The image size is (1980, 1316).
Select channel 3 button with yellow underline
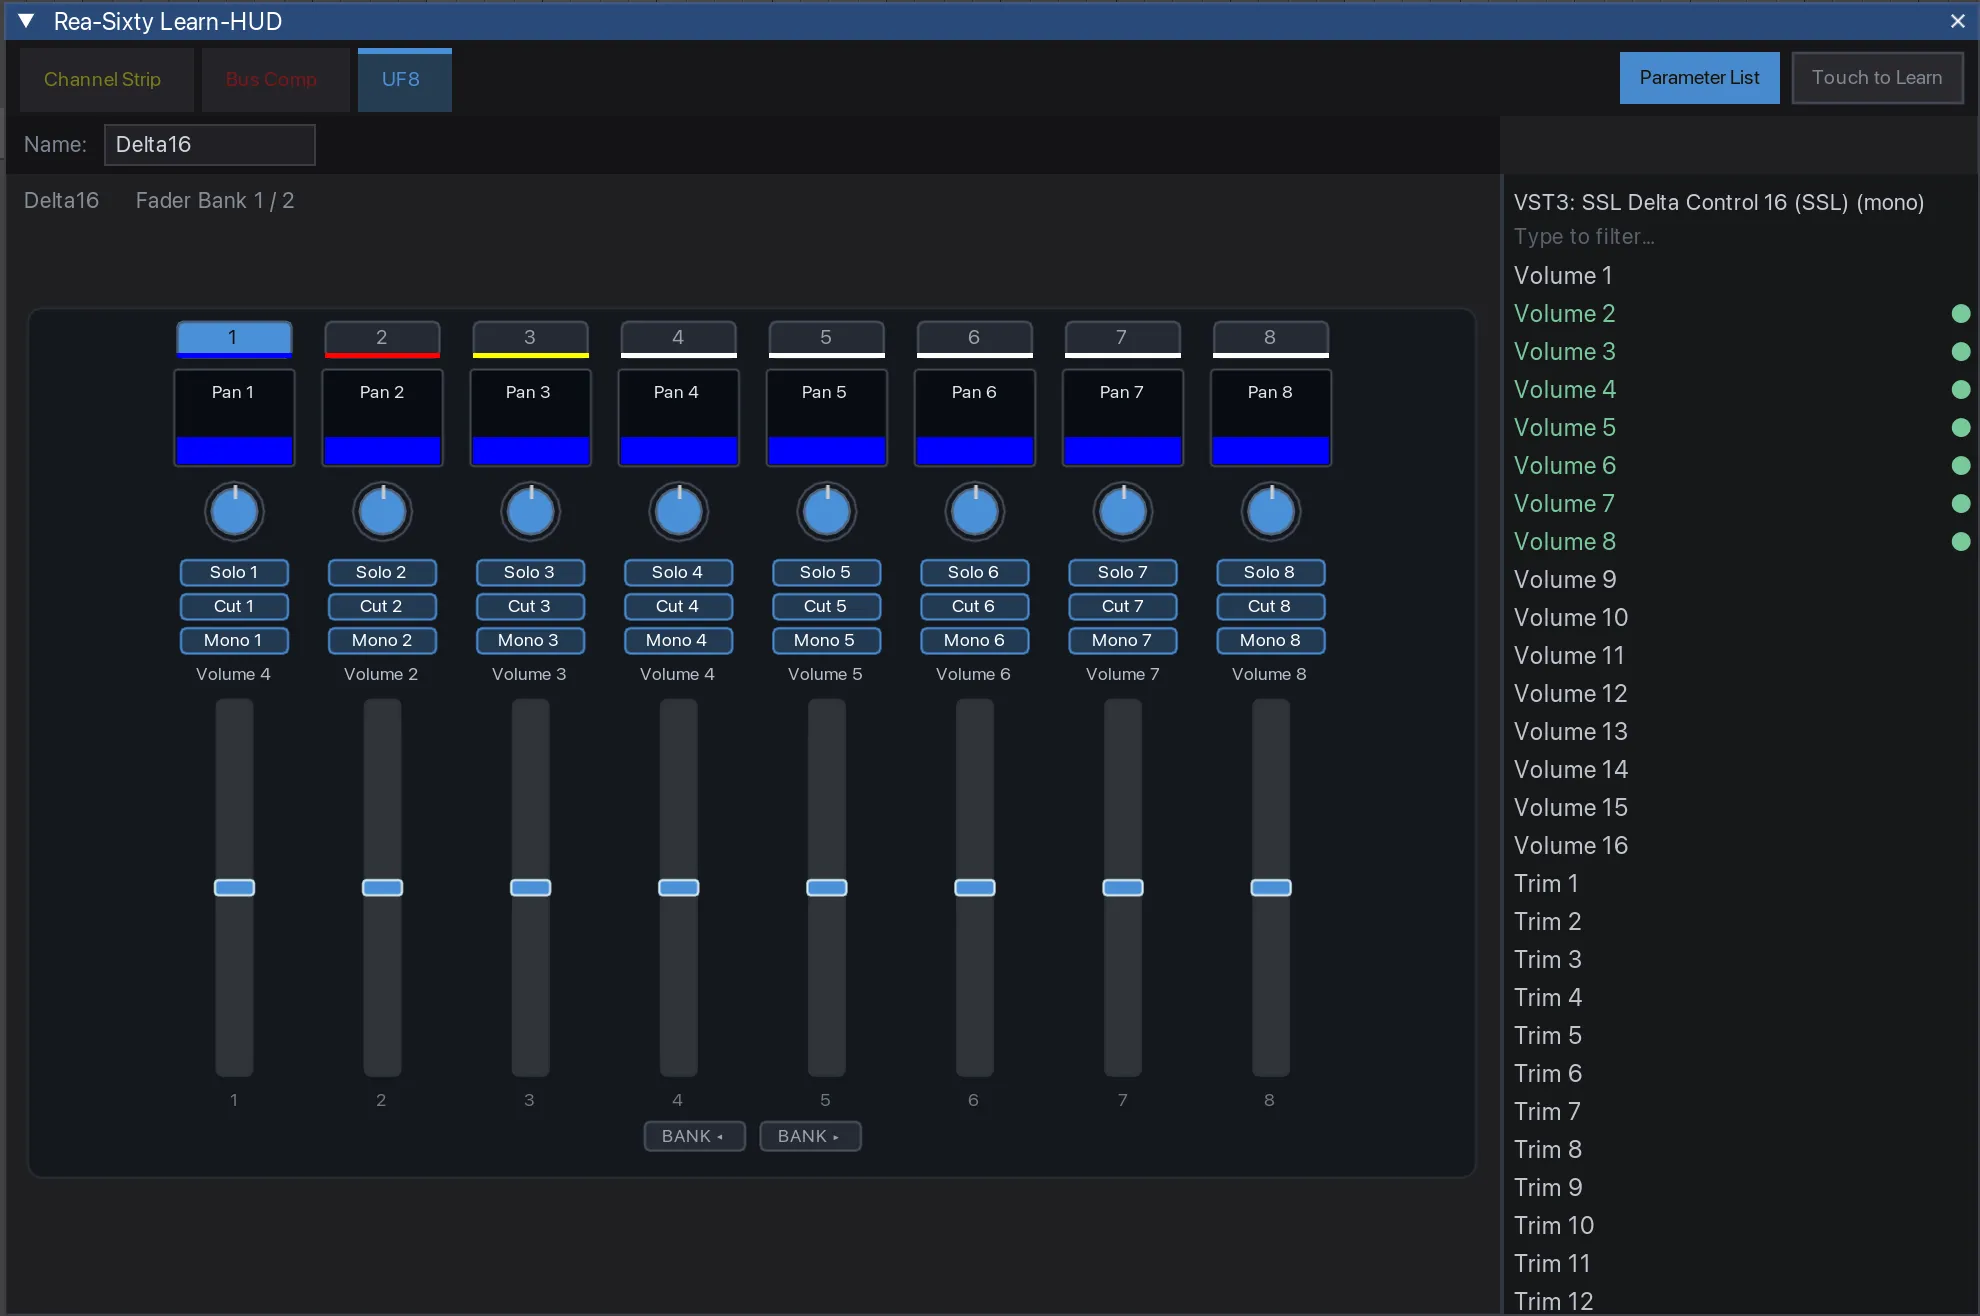point(530,338)
